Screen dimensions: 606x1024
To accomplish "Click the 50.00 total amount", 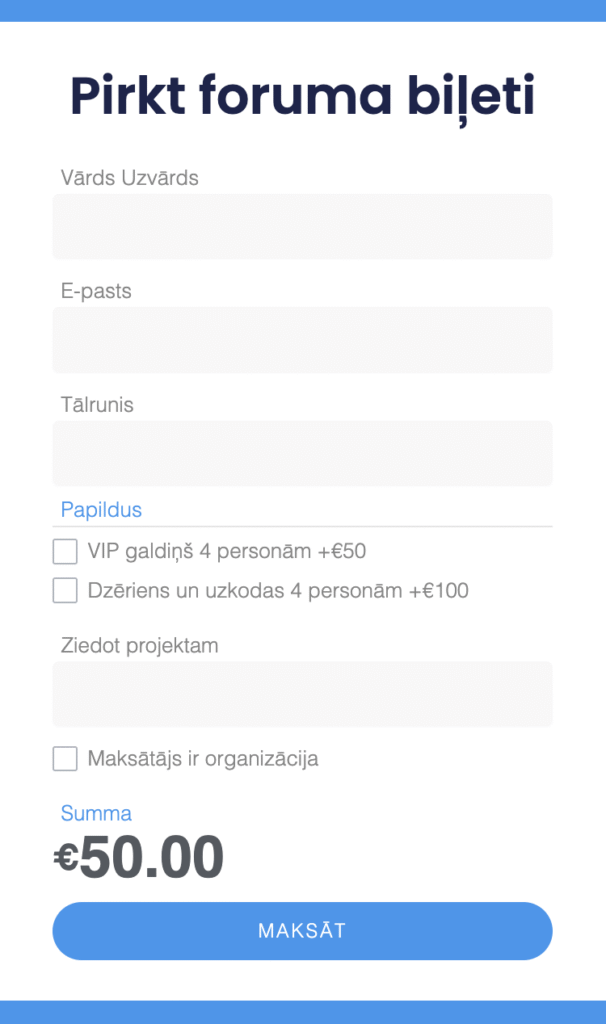I will coord(151,858).
